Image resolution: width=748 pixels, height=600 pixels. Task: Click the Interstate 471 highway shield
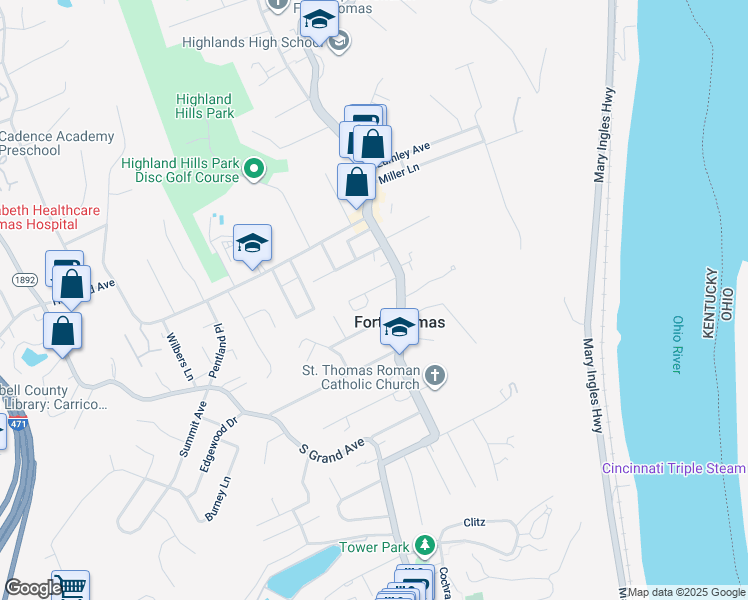[18, 423]
